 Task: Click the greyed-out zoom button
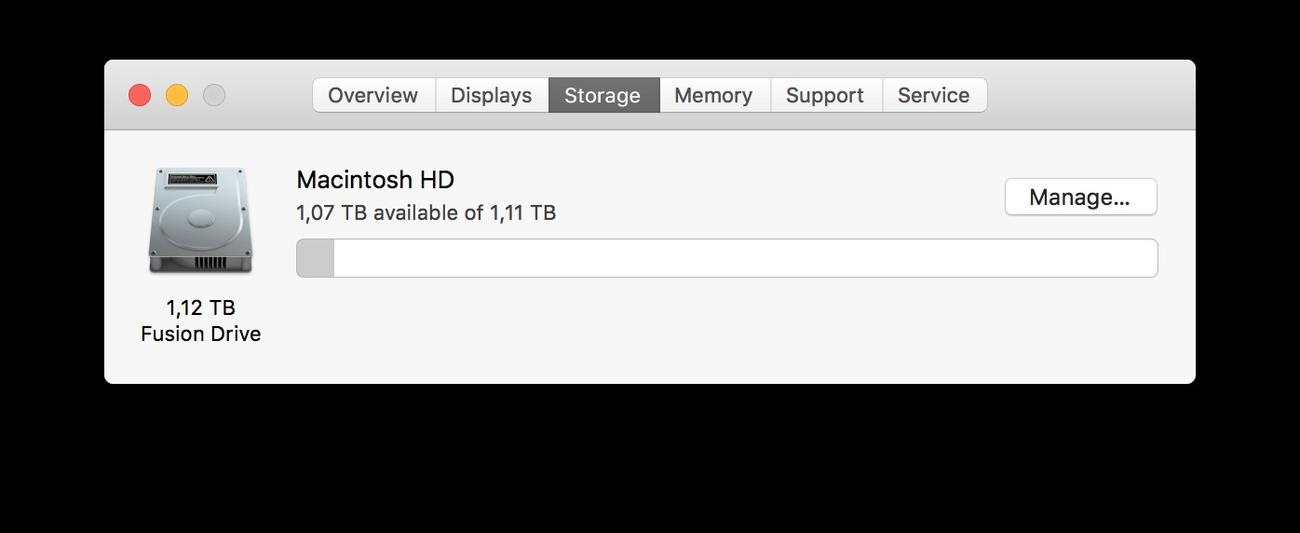[214, 95]
